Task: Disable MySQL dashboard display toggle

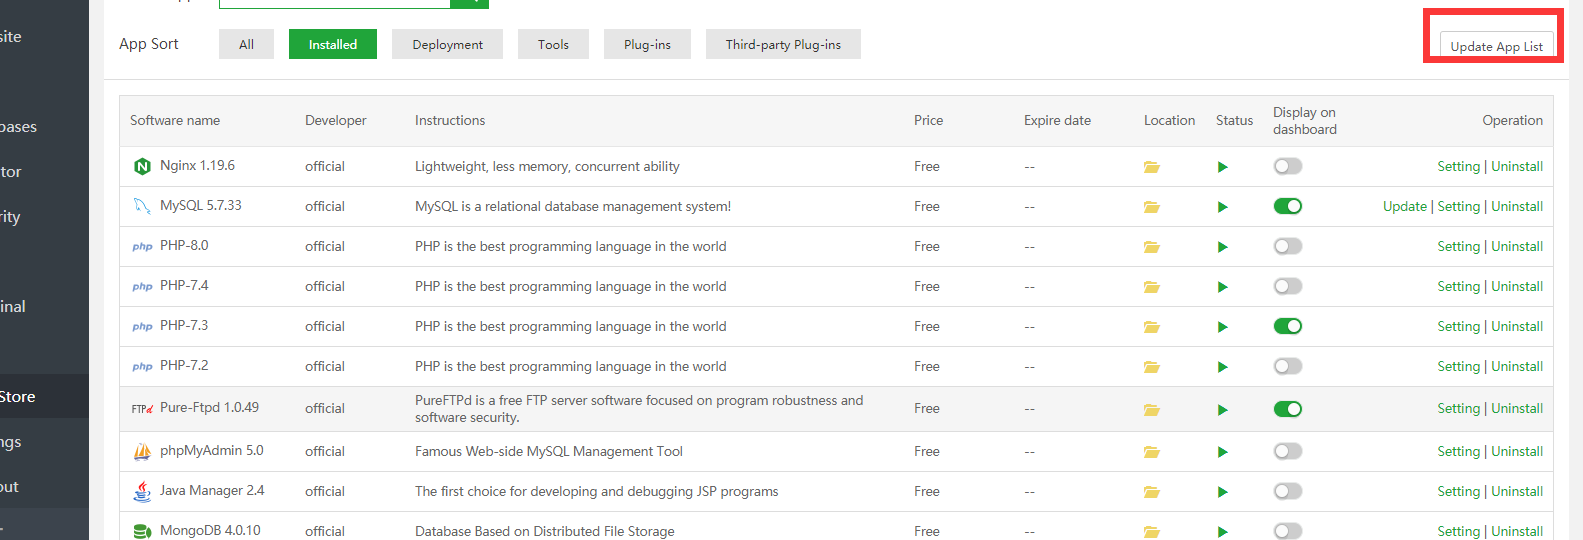Action: (x=1287, y=206)
